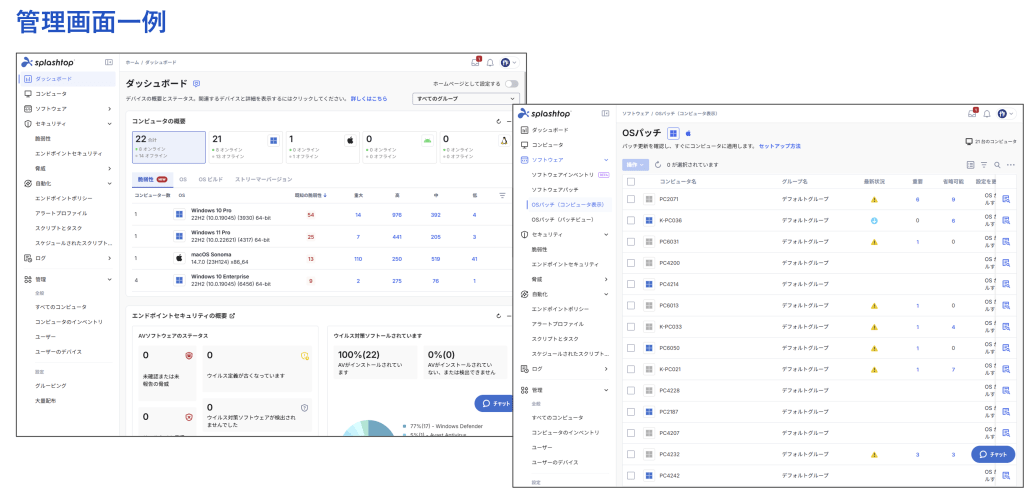
Task: Open the column layout icon in the OS Patch toolbar
Action: click(x=970, y=165)
